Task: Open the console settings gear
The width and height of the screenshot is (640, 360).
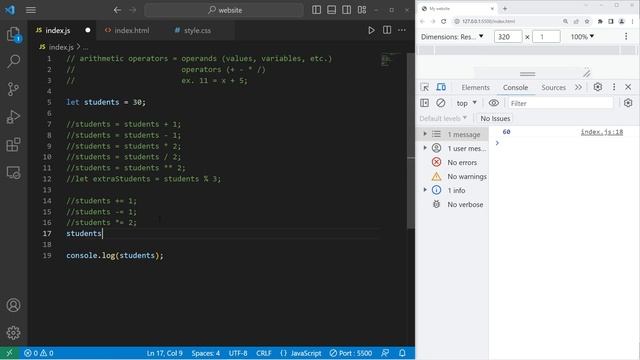Action: [628, 103]
